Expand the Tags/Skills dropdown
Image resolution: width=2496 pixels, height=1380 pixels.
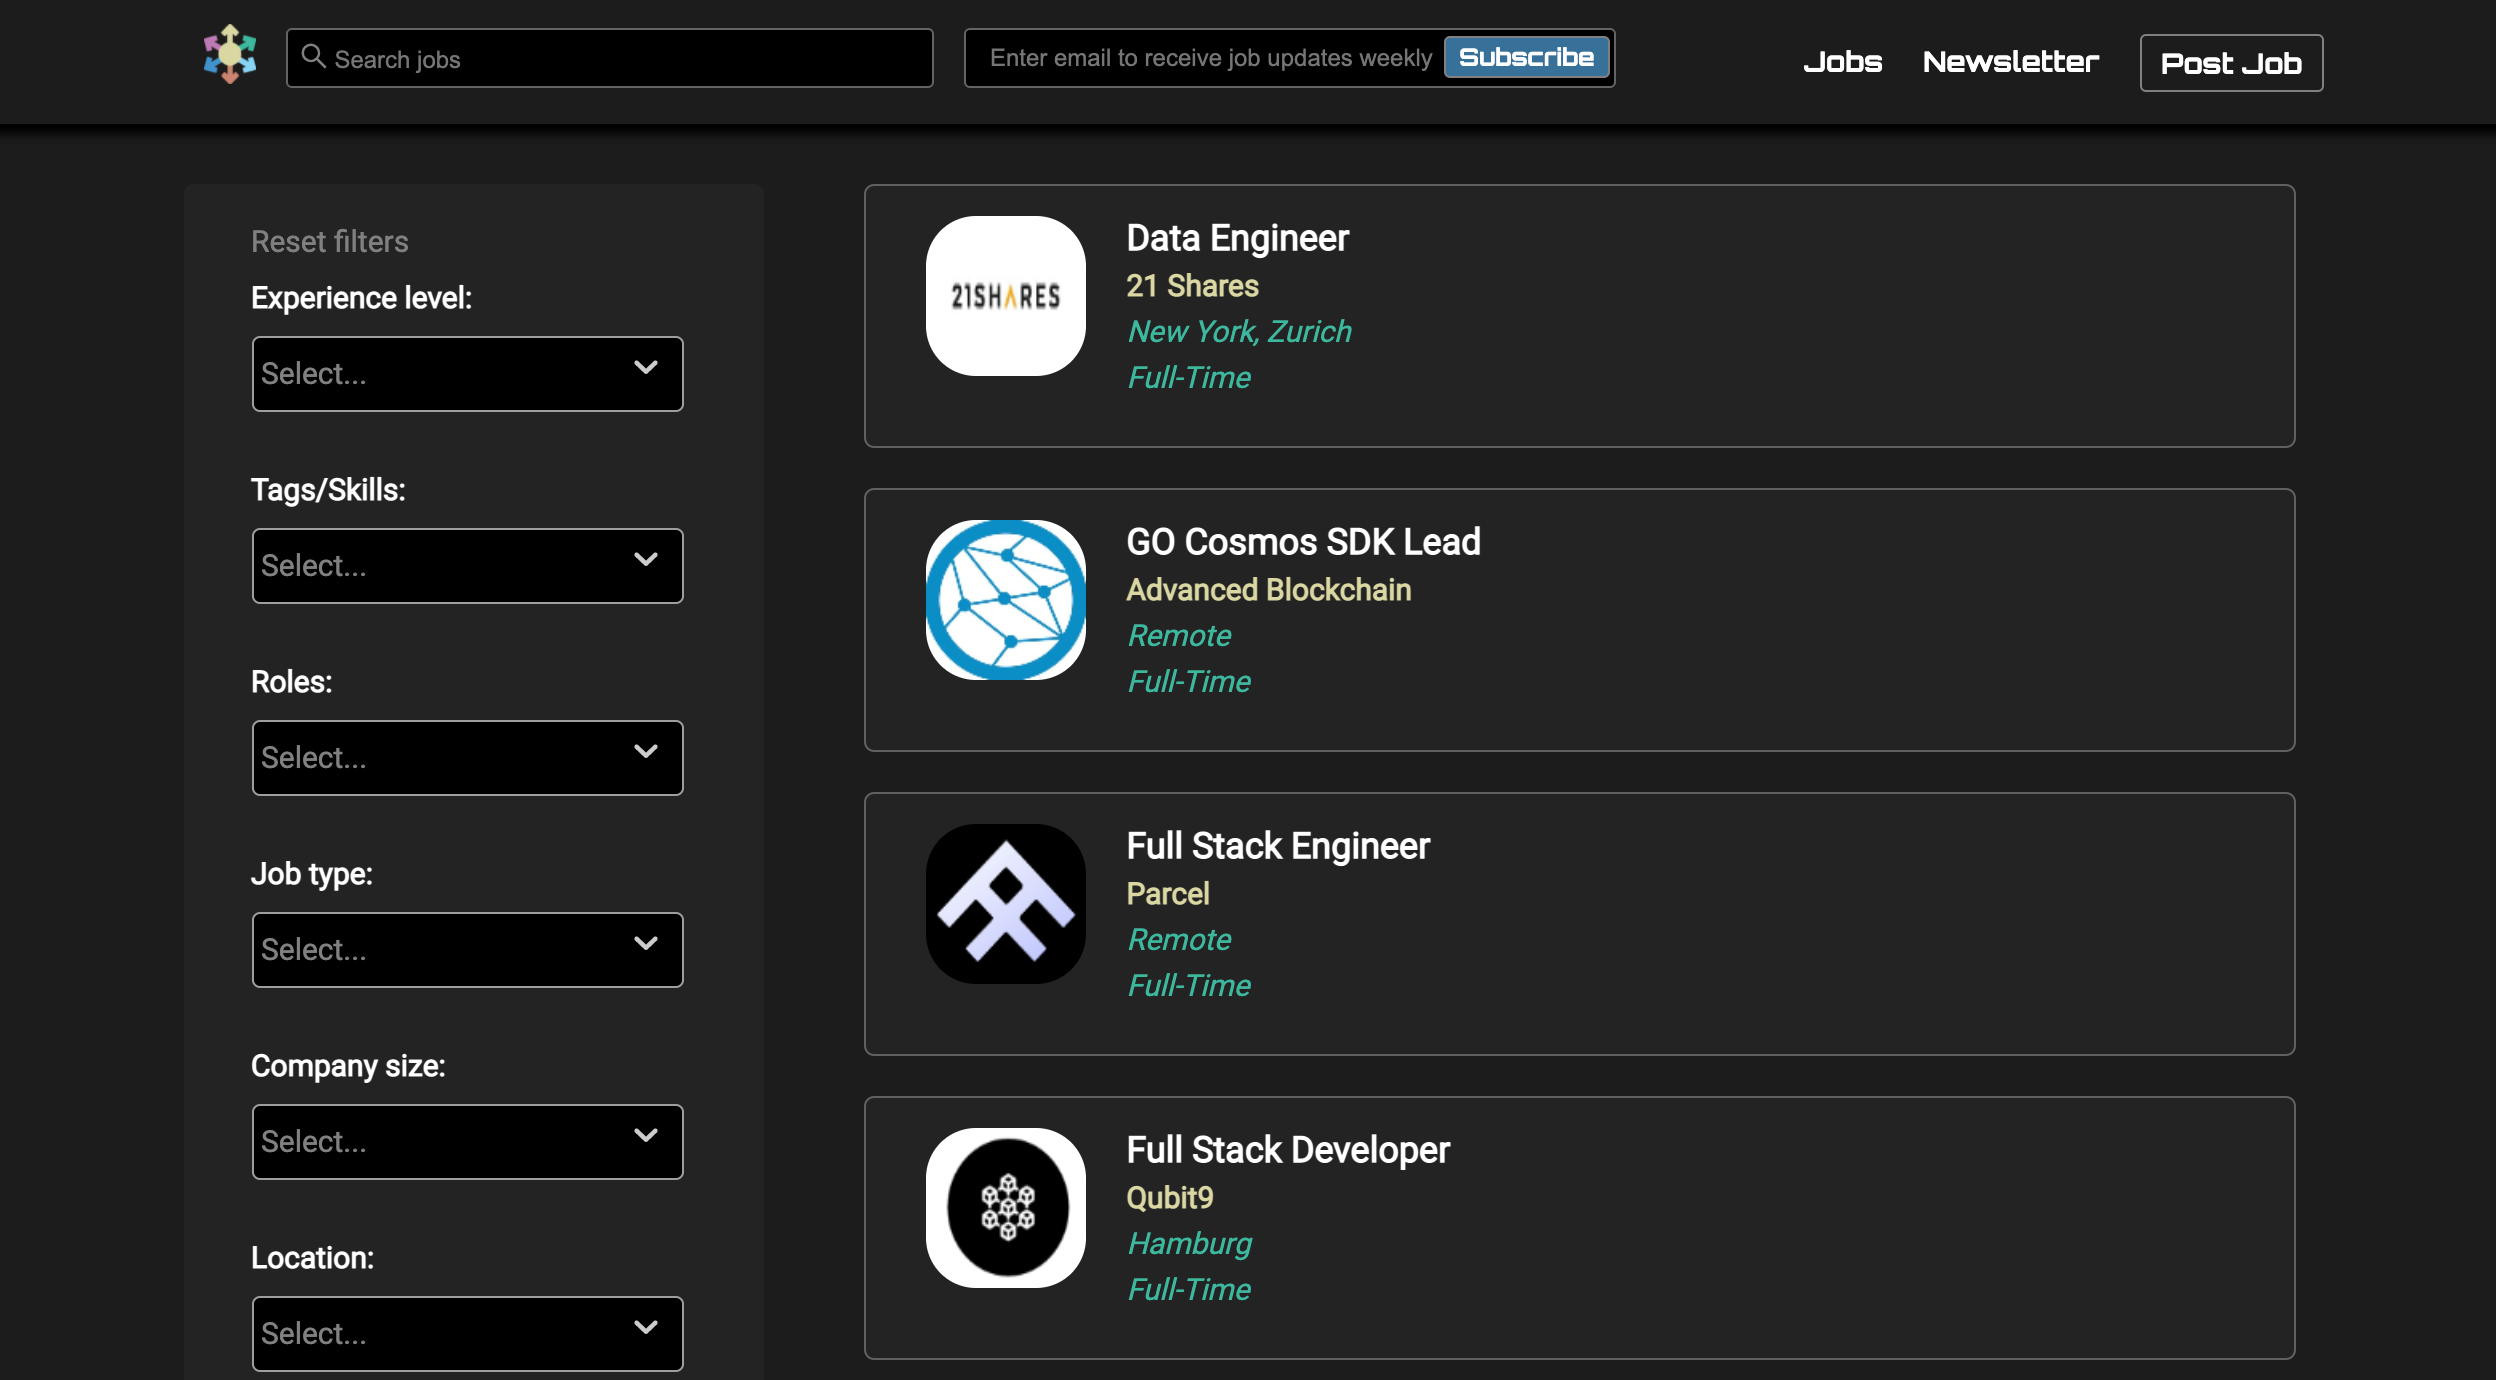467,566
